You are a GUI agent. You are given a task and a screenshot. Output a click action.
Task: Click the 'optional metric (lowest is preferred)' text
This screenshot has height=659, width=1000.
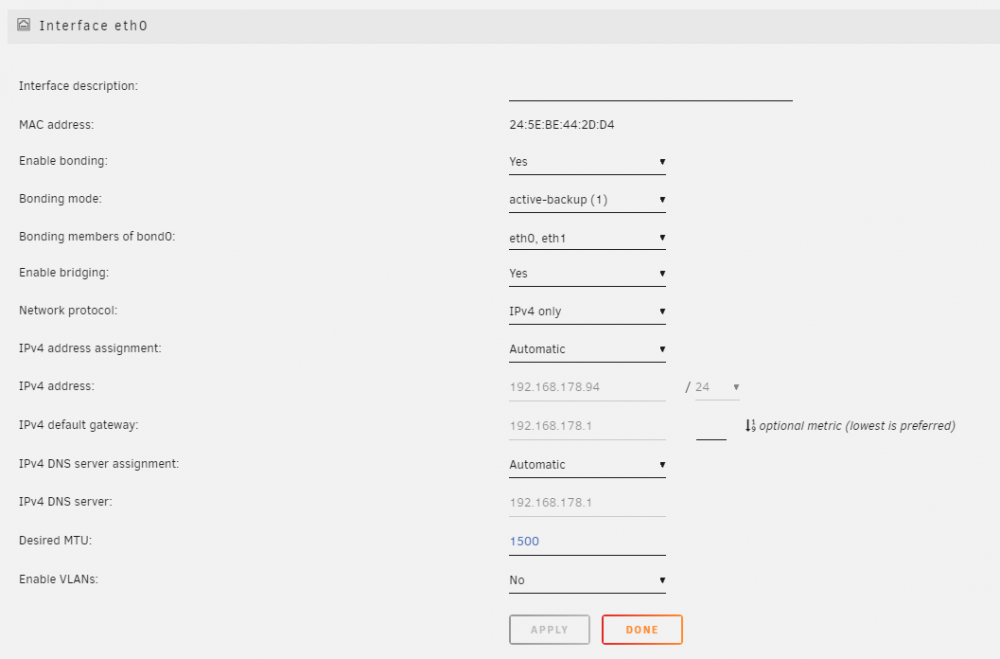pyautogui.click(x=857, y=426)
